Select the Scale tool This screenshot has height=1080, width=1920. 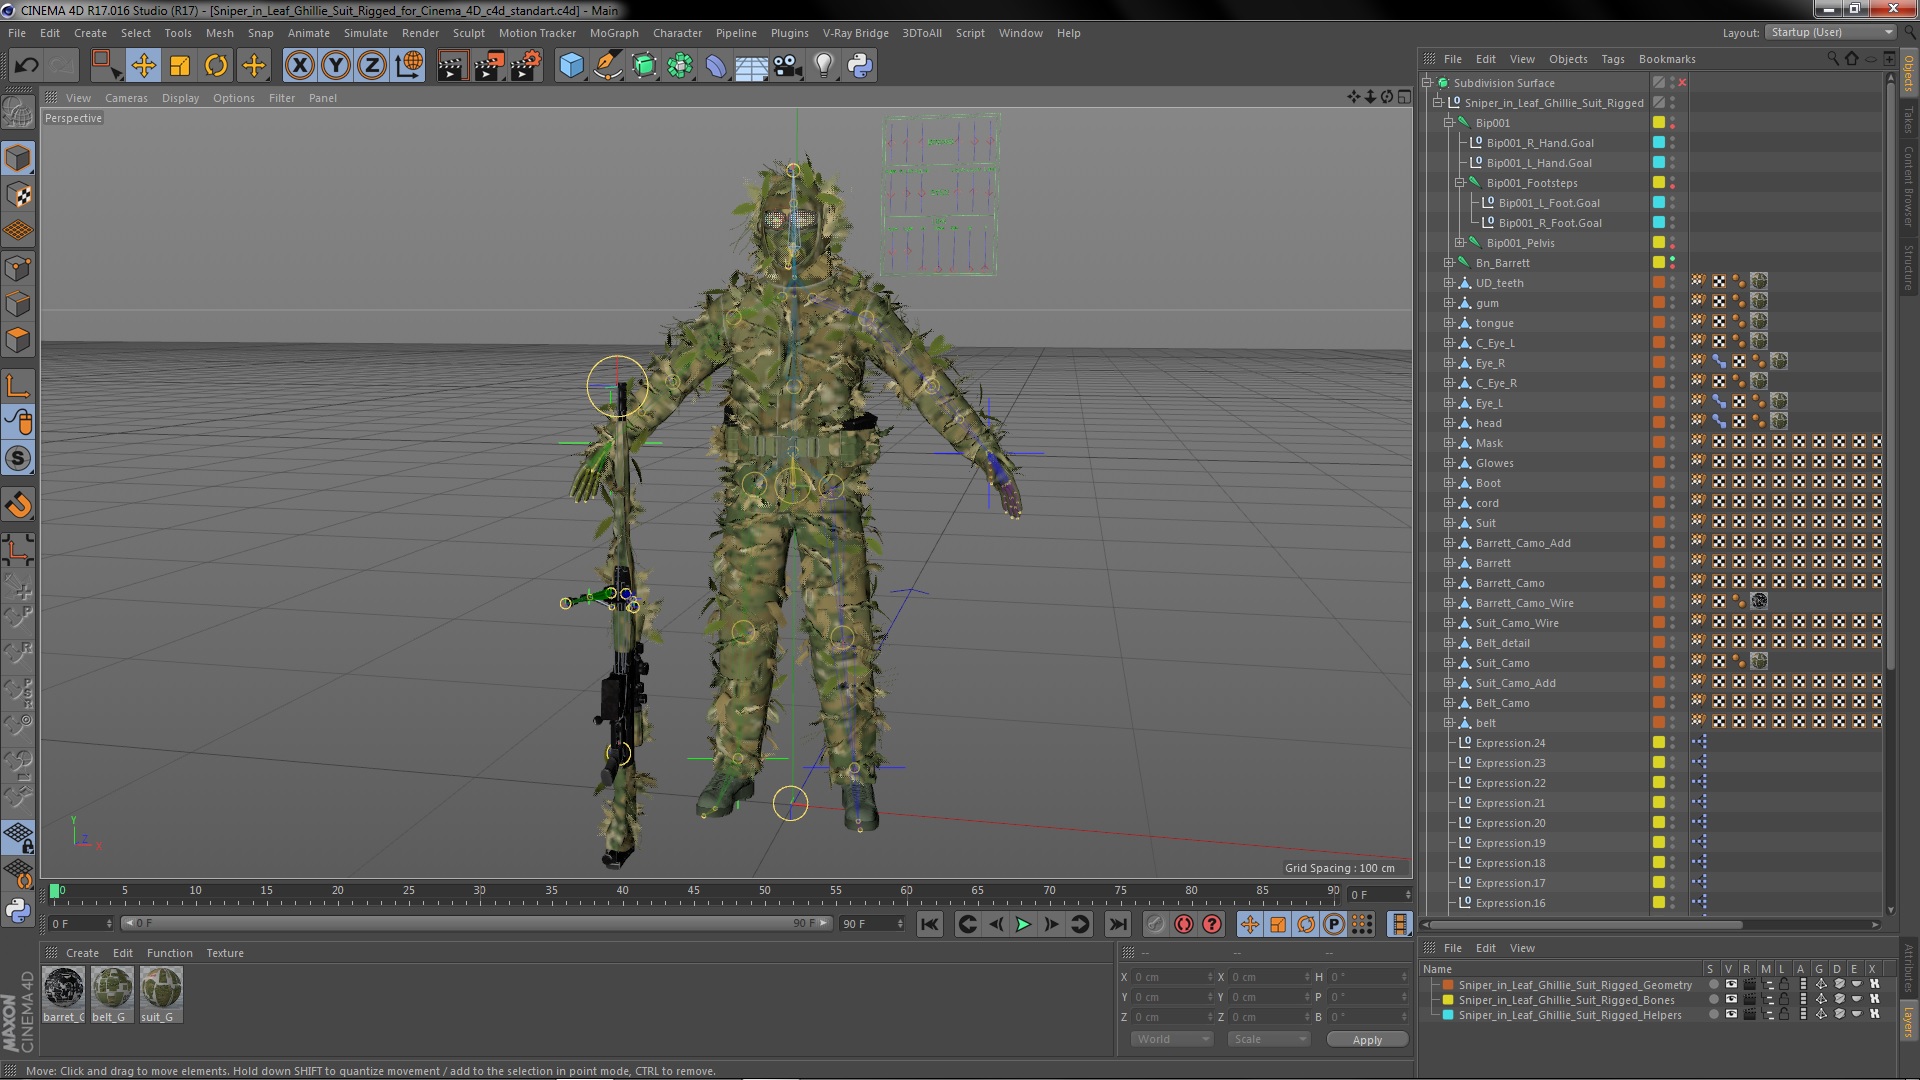(x=180, y=66)
